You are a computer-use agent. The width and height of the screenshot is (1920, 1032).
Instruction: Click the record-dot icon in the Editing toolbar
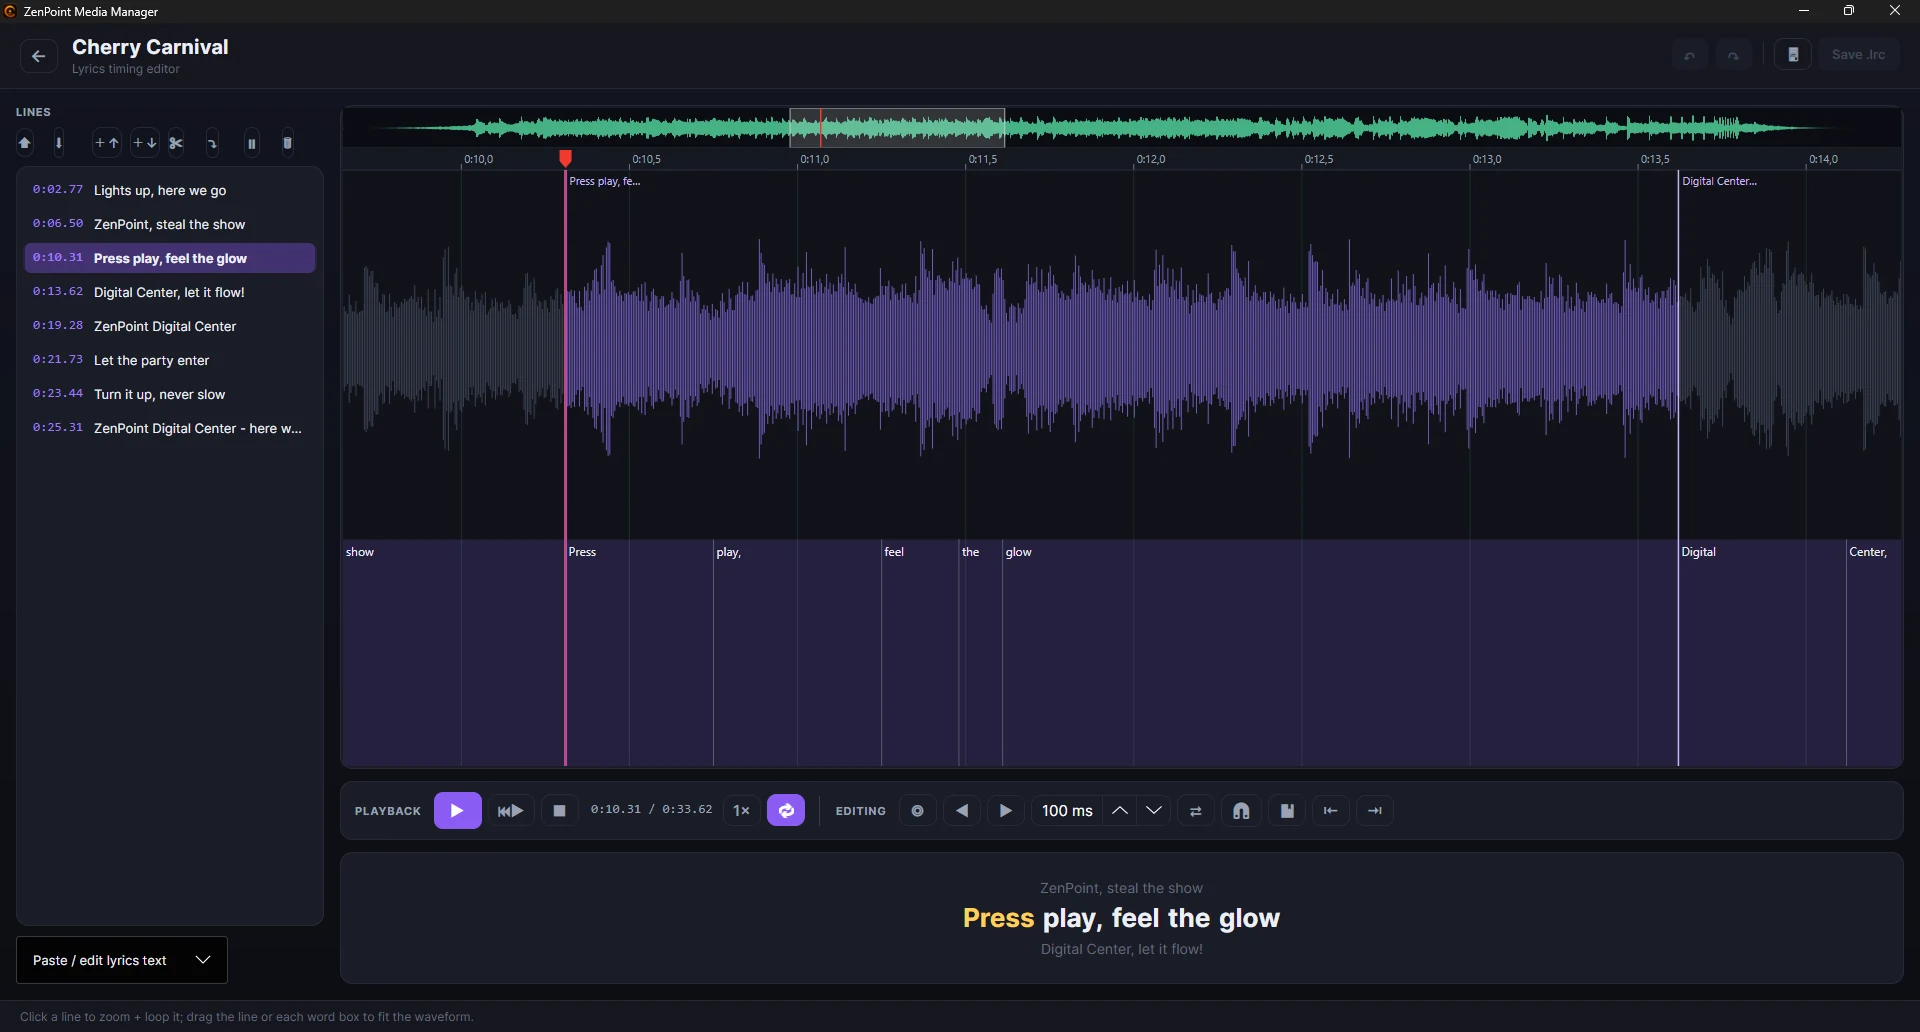click(x=917, y=811)
